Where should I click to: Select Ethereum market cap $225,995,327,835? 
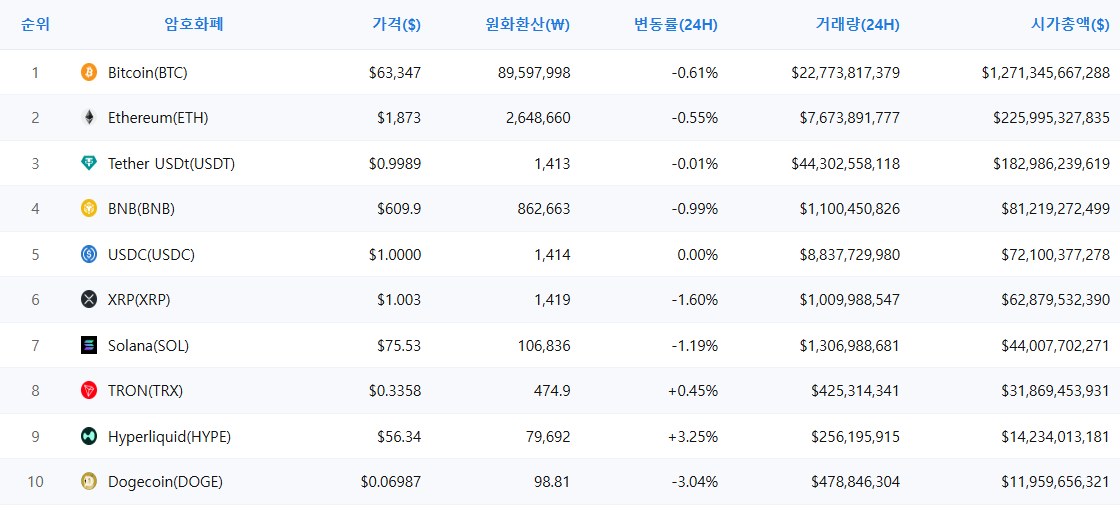click(x=1051, y=118)
